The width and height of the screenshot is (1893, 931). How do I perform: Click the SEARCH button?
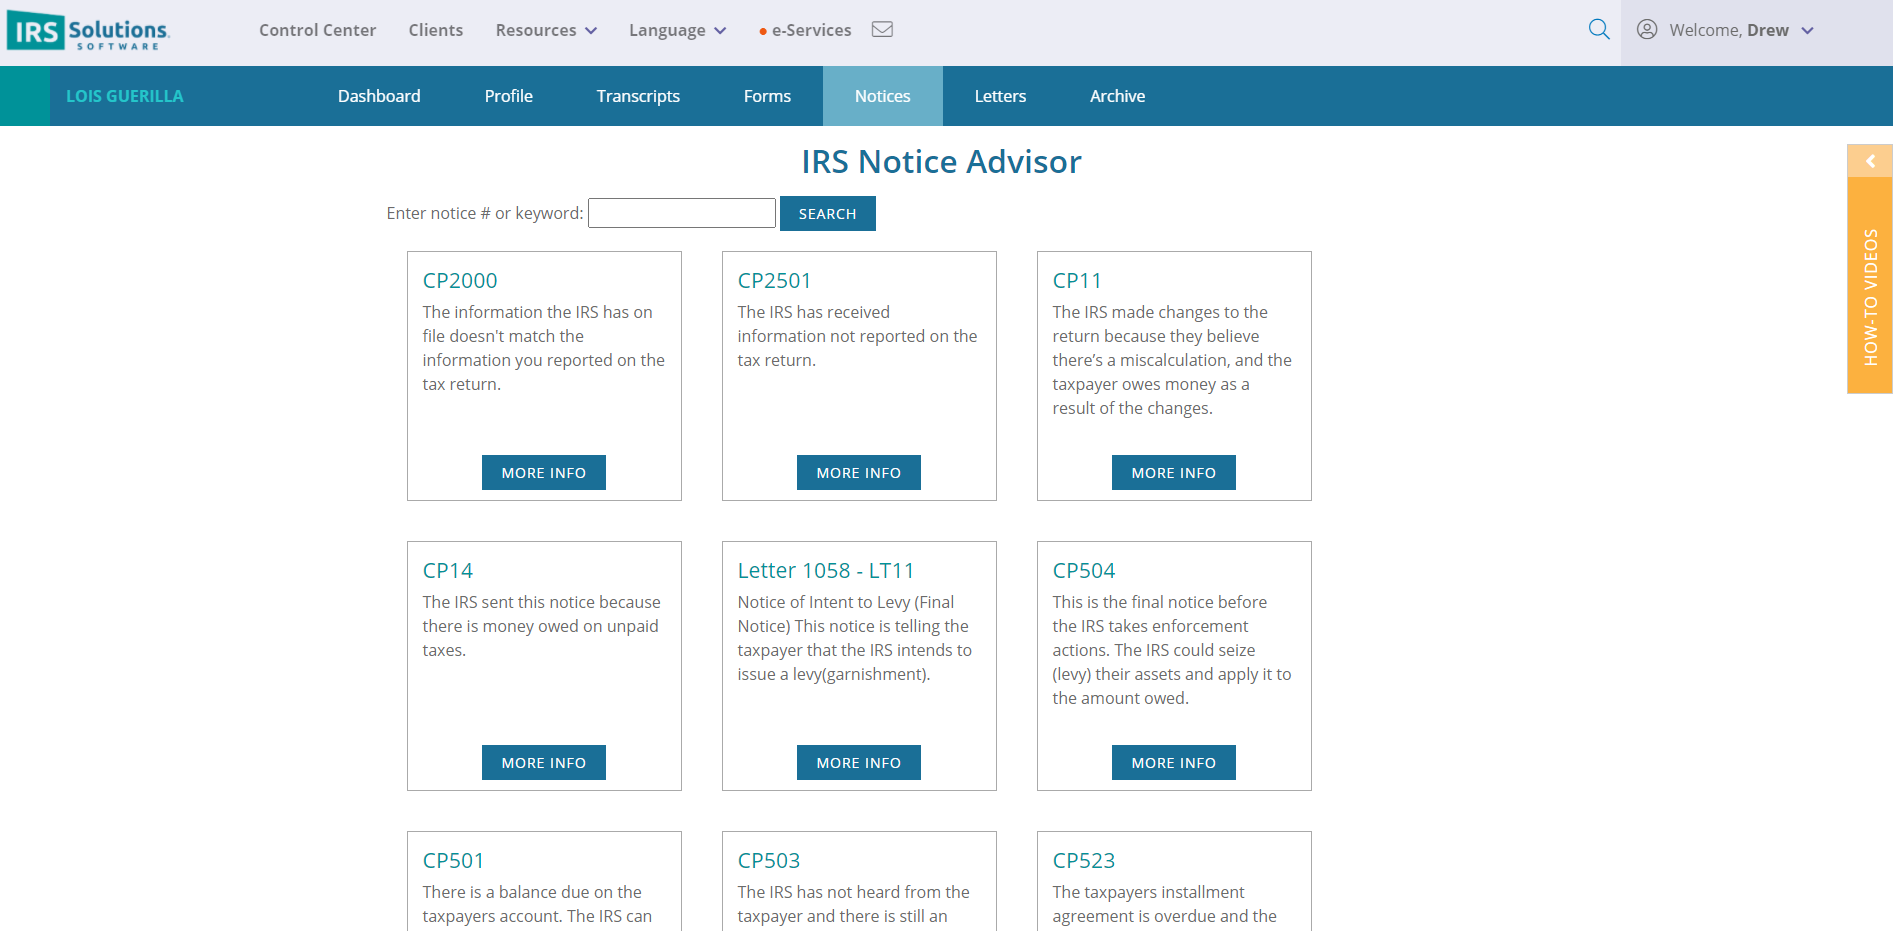tap(827, 213)
